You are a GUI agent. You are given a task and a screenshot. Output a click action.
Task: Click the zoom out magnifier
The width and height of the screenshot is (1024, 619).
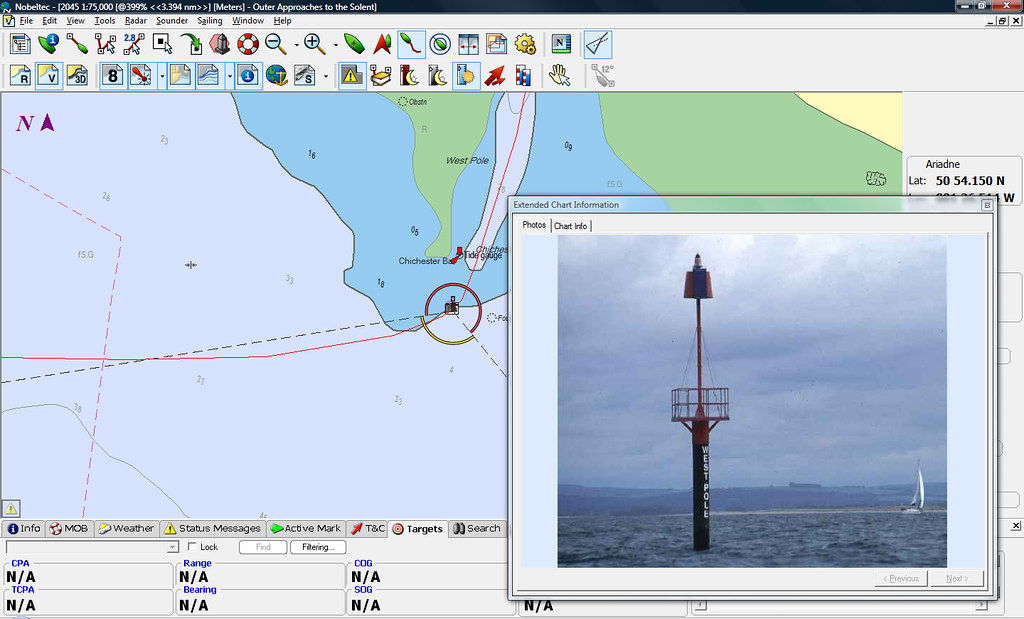point(276,44)
